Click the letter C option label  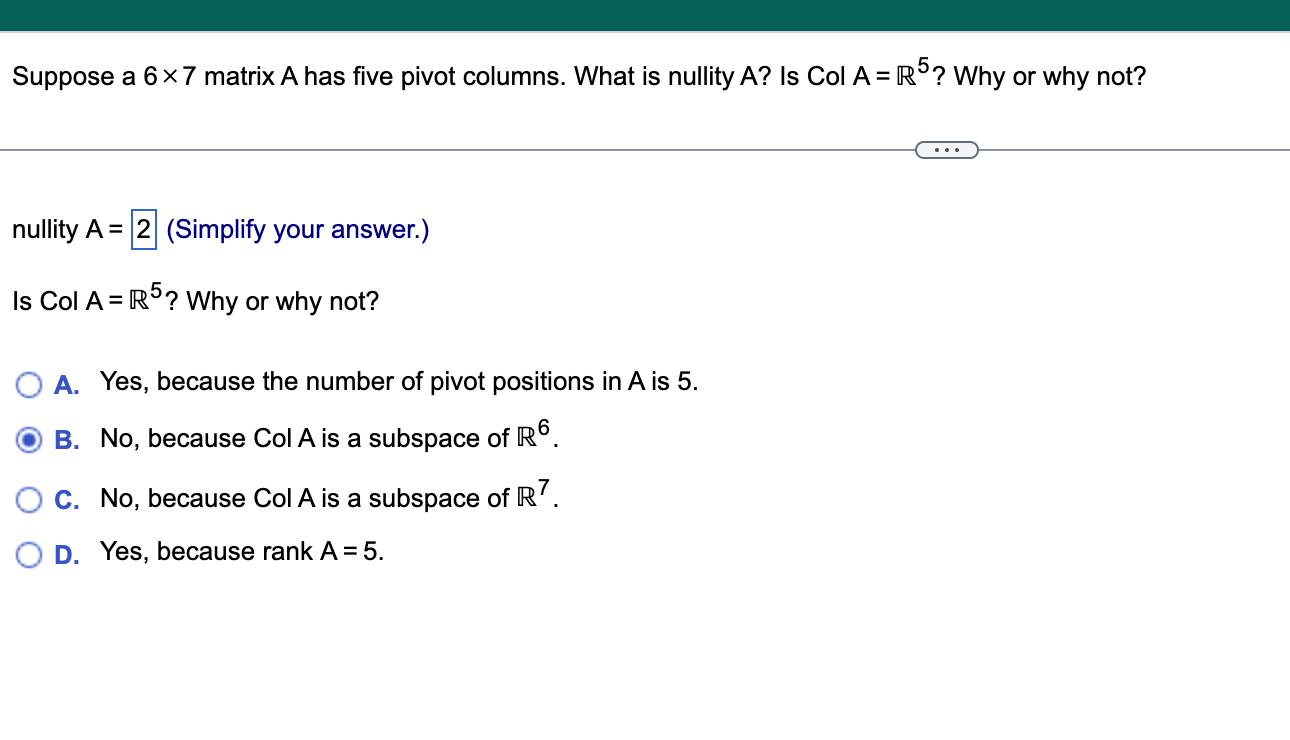point(66,498)
